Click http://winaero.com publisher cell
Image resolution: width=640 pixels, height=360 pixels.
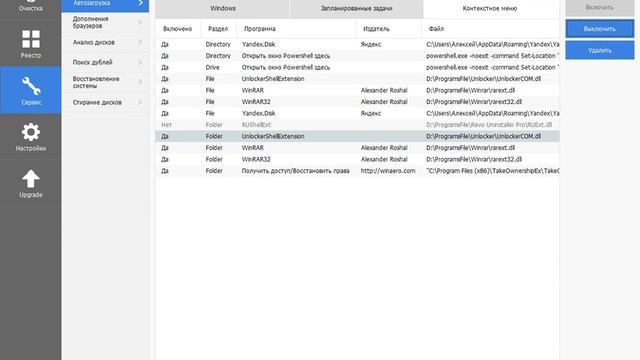(388, 171)
